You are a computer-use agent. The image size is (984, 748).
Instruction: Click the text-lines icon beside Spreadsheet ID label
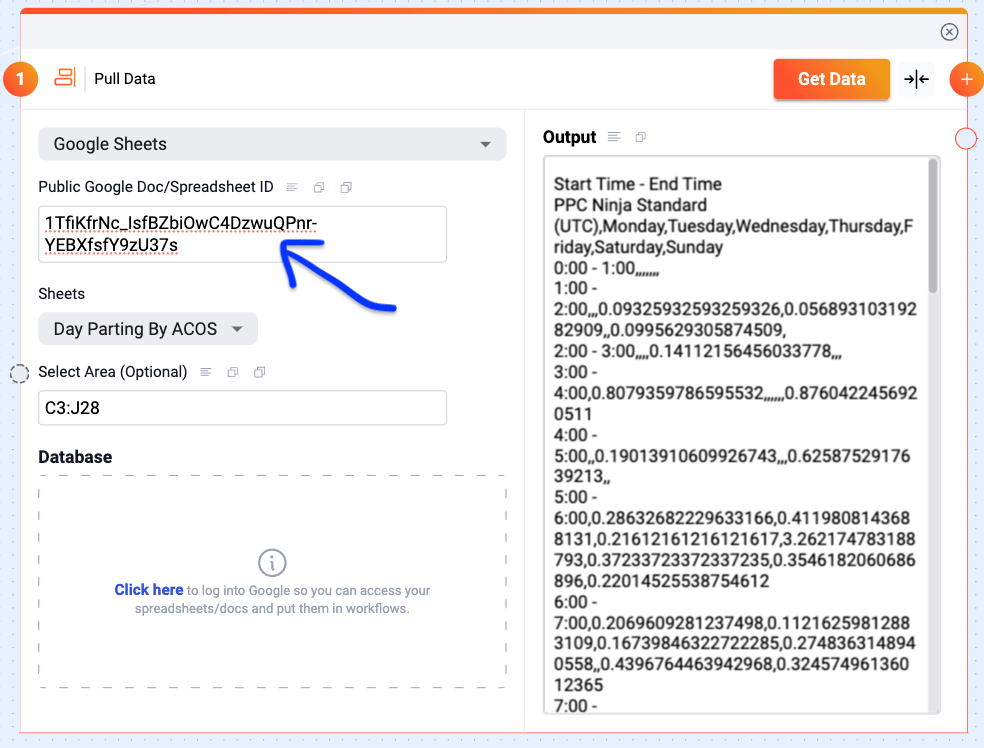[x=292, y=187]
